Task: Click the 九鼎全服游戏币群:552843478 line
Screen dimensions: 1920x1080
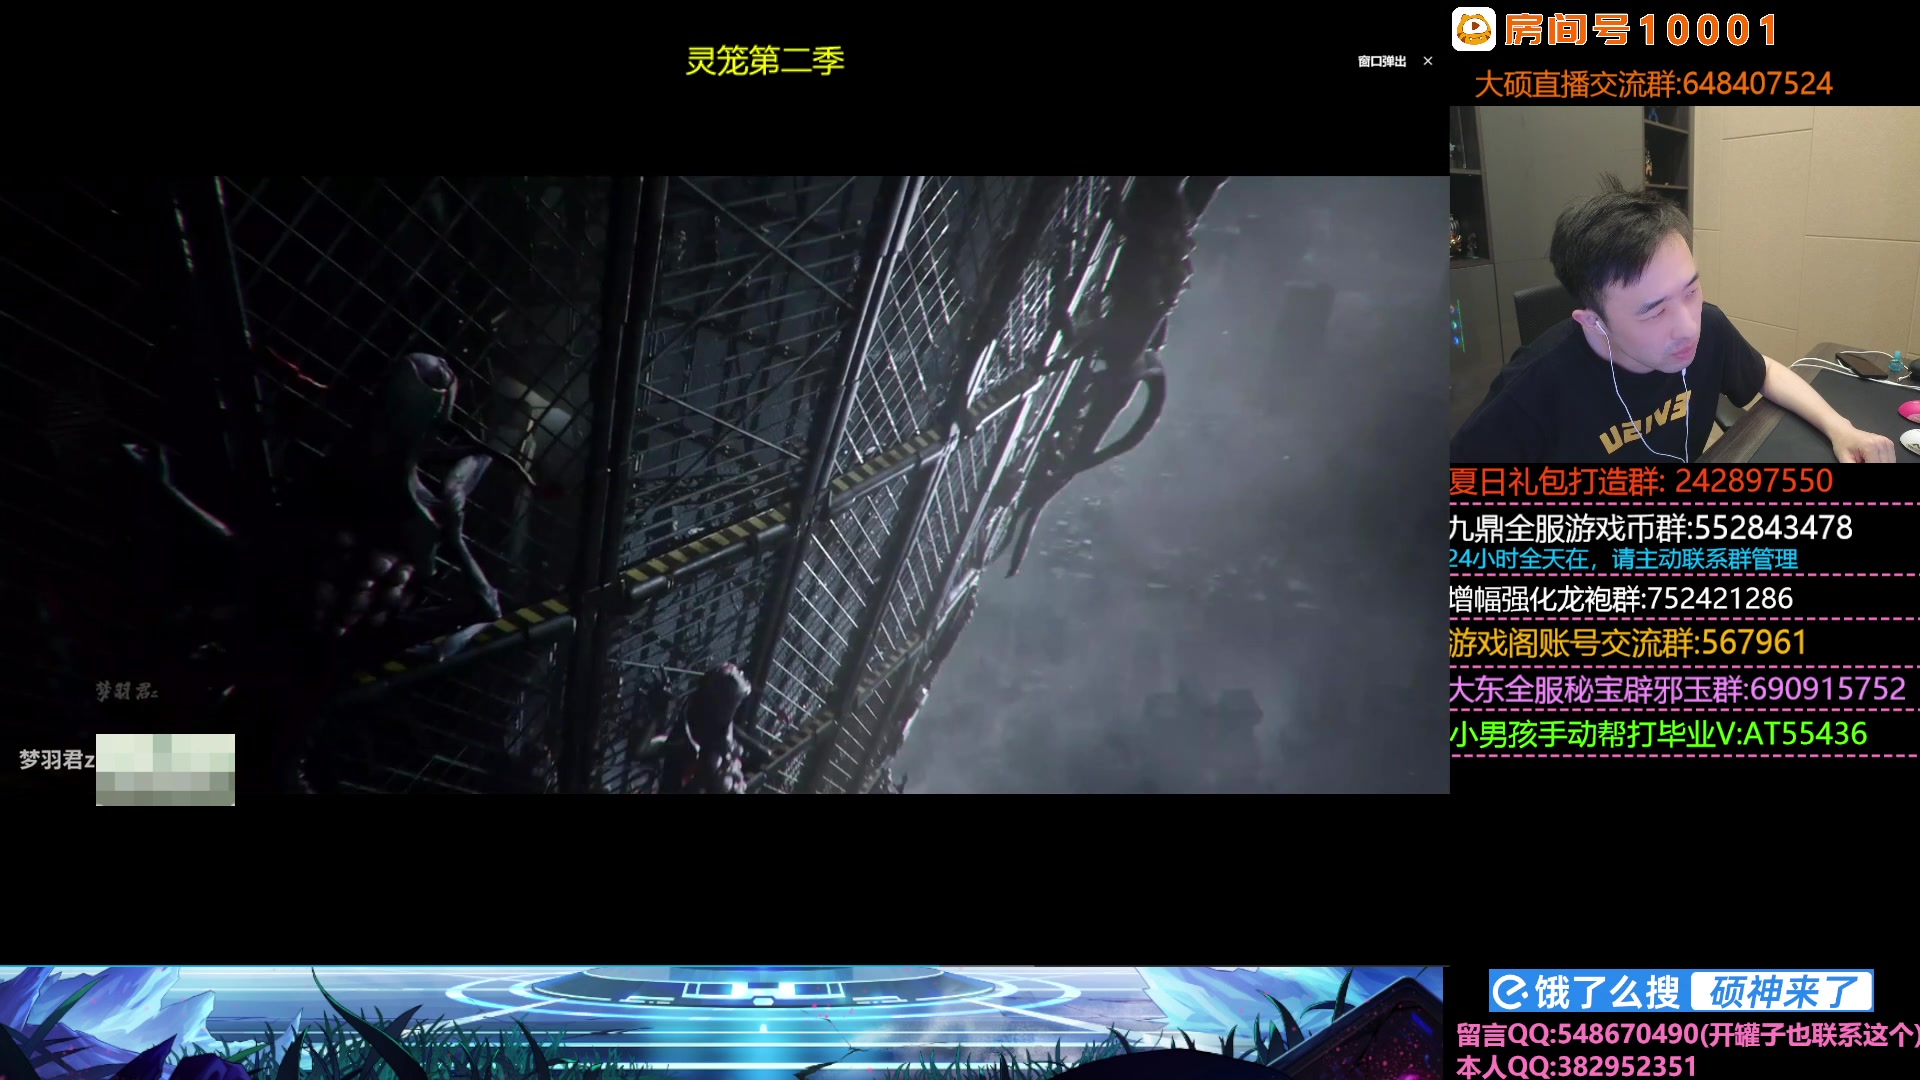Action: (x=1651, y=528)
